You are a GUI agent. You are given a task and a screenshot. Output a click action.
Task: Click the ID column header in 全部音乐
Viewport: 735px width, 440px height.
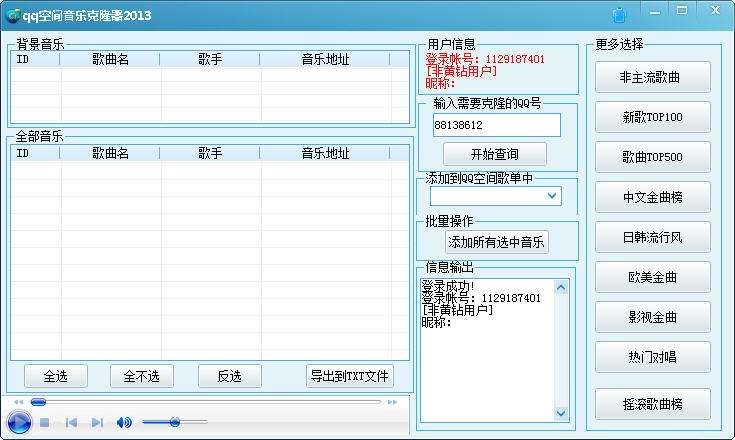[x=36, y=153]
